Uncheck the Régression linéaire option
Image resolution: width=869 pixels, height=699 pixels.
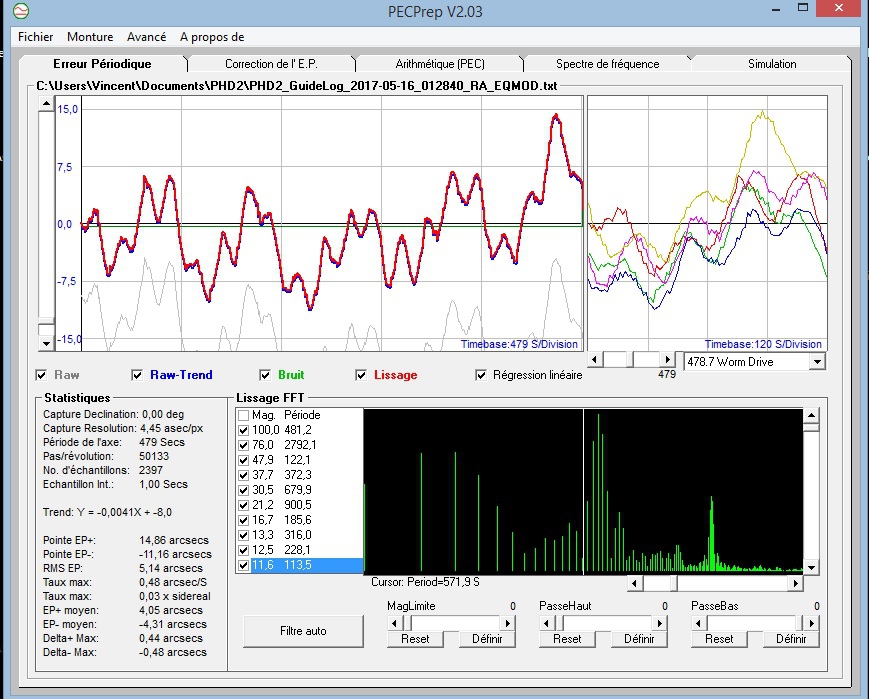point(481,375)
